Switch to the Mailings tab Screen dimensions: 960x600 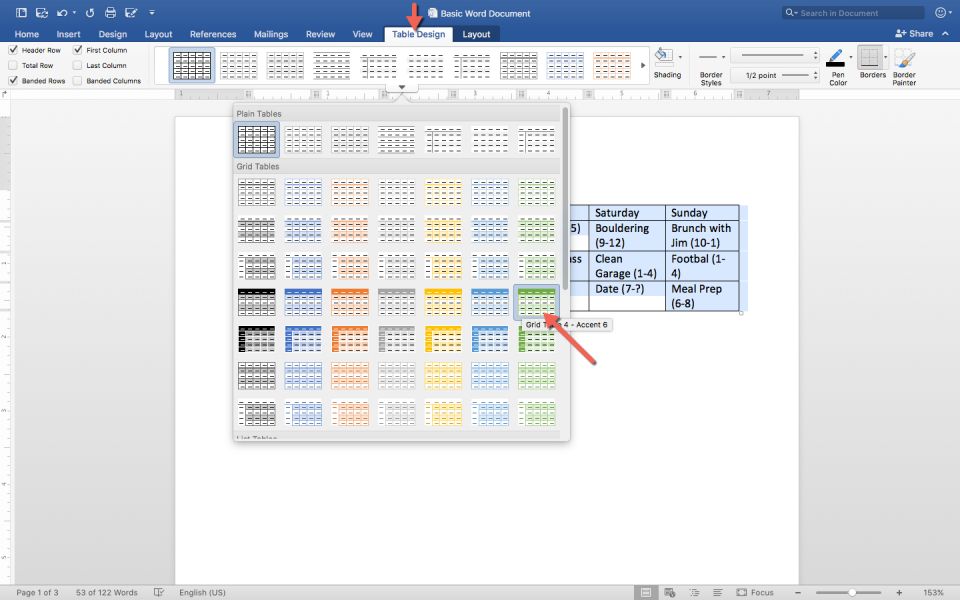pyautogui.click(x=270, y=34)
